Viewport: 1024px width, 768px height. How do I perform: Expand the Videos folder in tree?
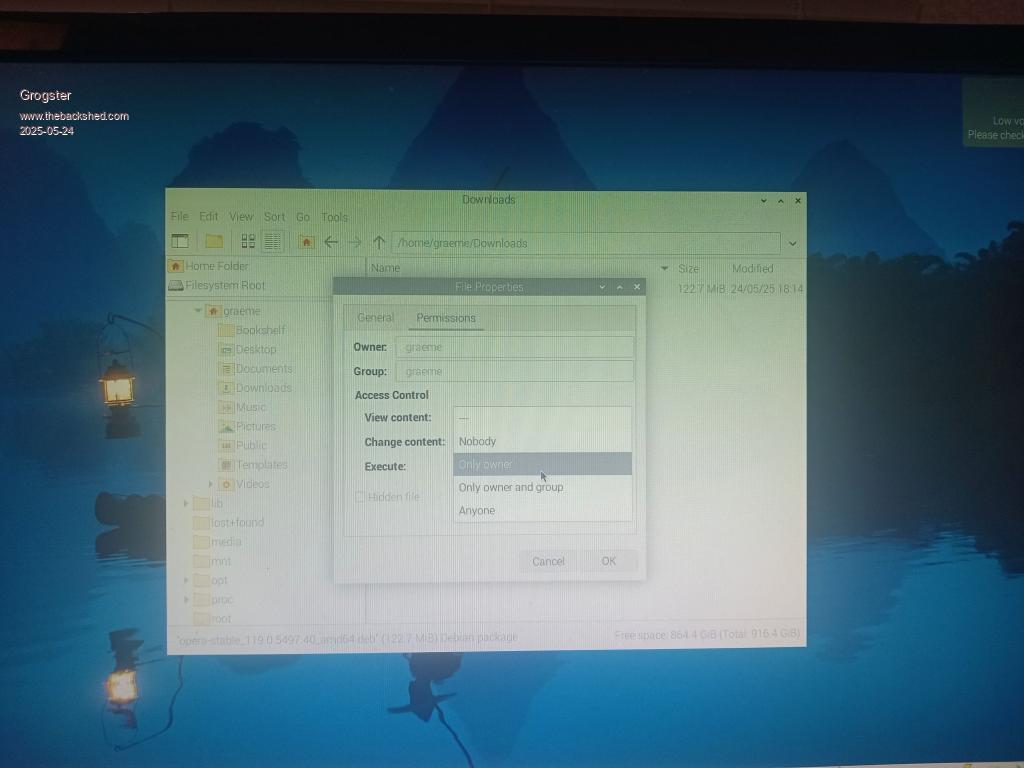[211, 484]
